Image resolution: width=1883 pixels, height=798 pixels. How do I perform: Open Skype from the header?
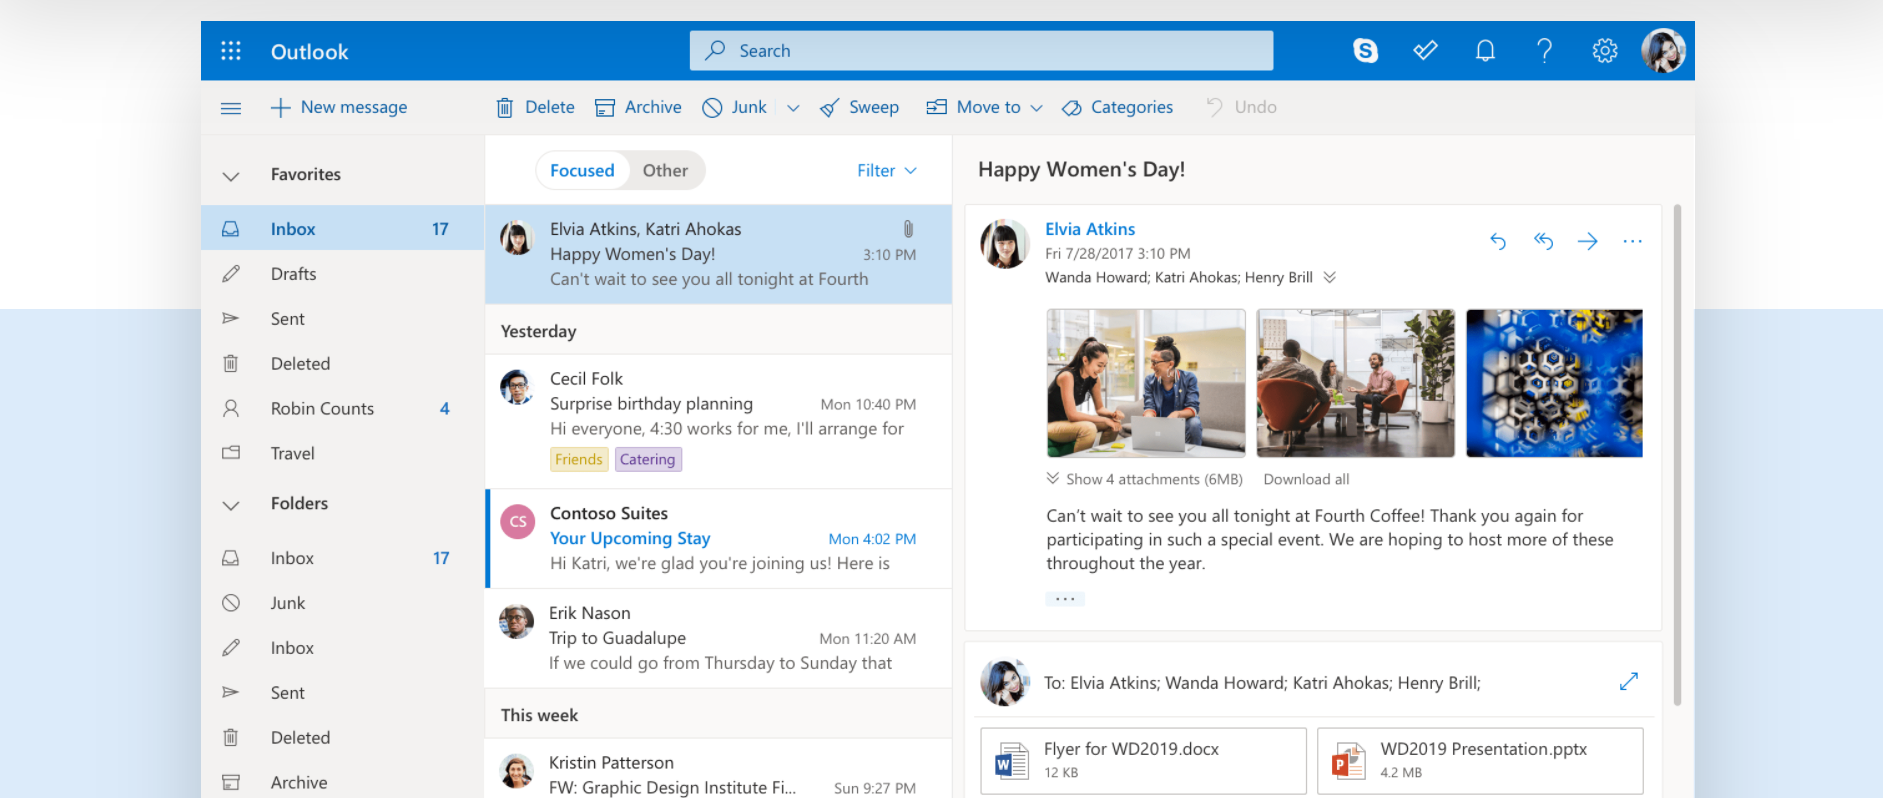point(1365,50)
